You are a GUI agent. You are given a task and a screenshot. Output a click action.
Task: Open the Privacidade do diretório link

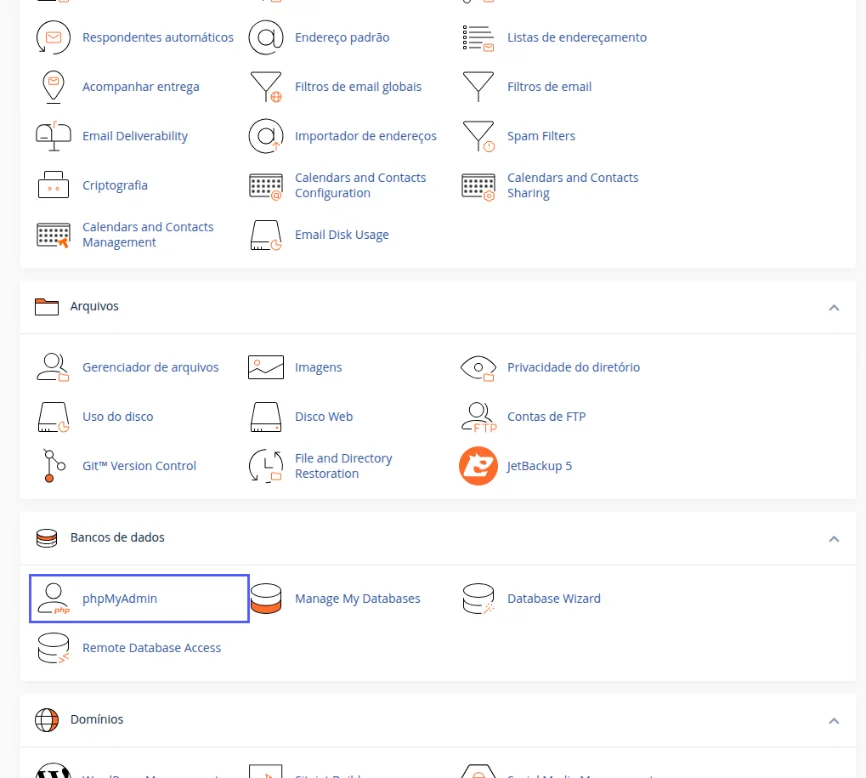click(573, 367)
